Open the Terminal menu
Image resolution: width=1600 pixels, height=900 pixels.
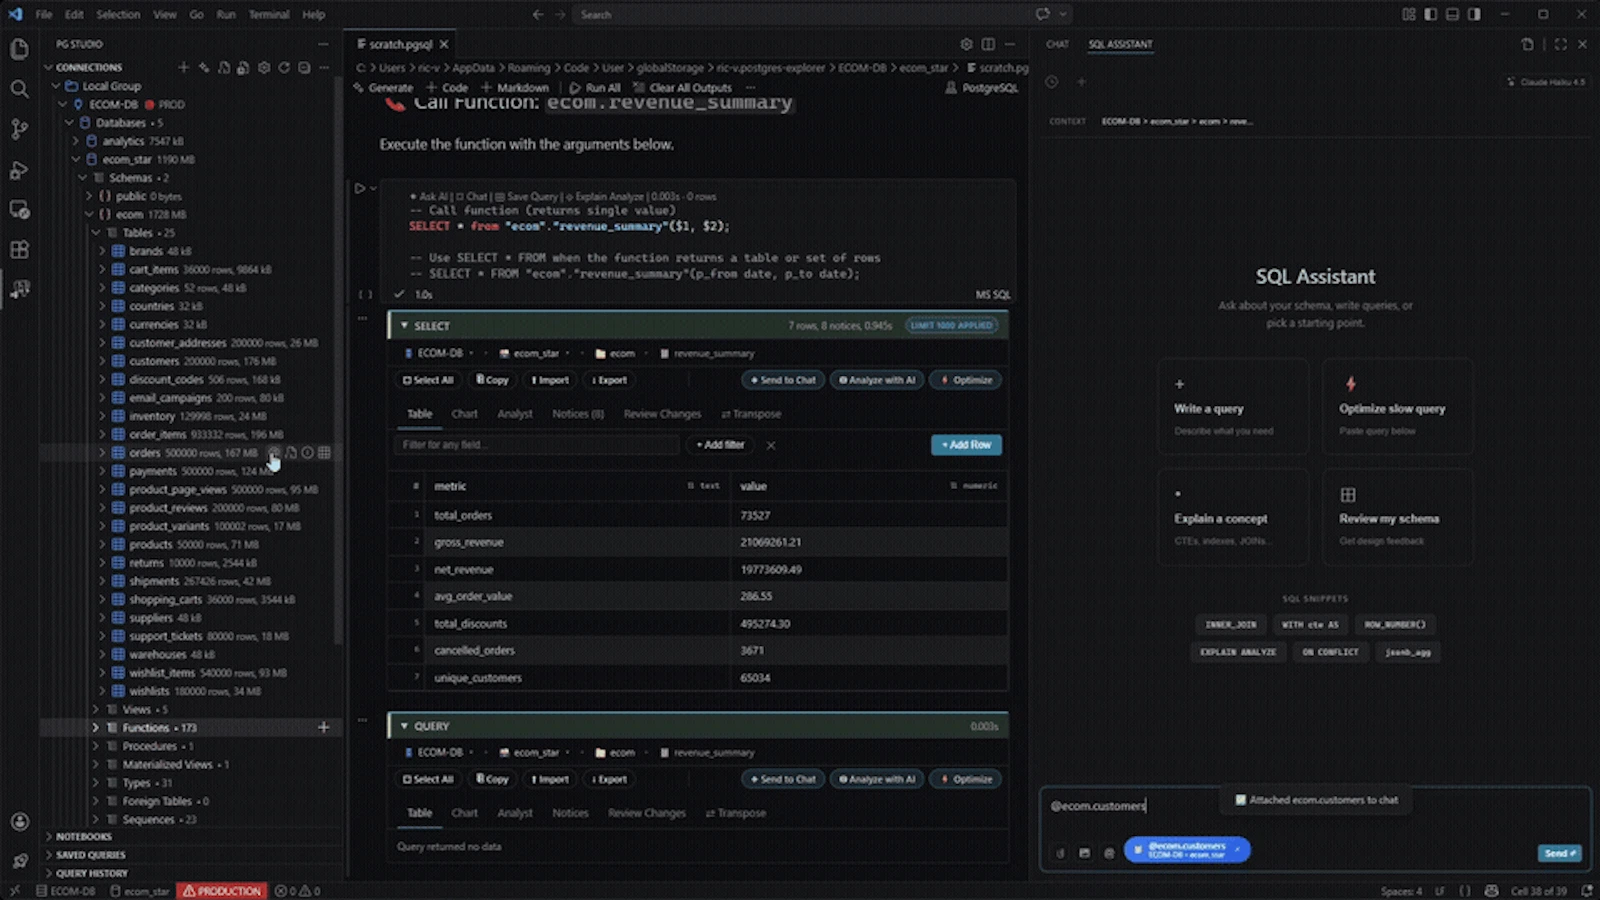[x=268, y=15]
